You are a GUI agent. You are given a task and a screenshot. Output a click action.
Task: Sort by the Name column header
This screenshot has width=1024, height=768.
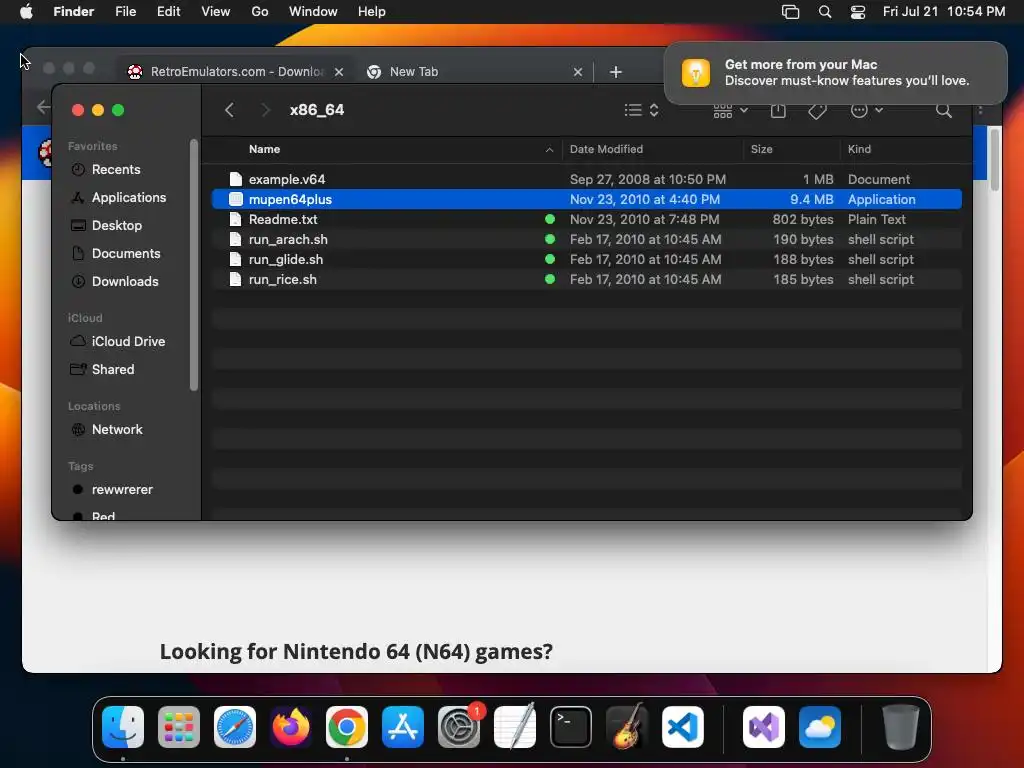point(264,149)
